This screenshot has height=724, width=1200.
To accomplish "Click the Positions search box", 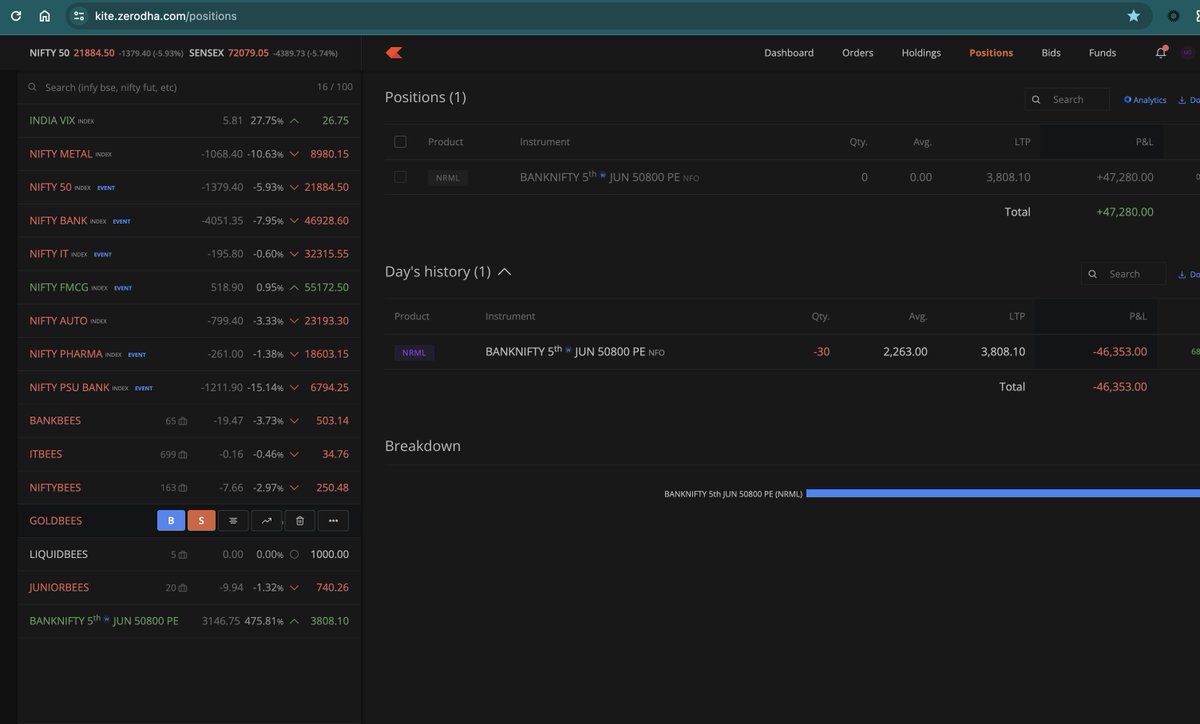I will [x=1067, y=100].
